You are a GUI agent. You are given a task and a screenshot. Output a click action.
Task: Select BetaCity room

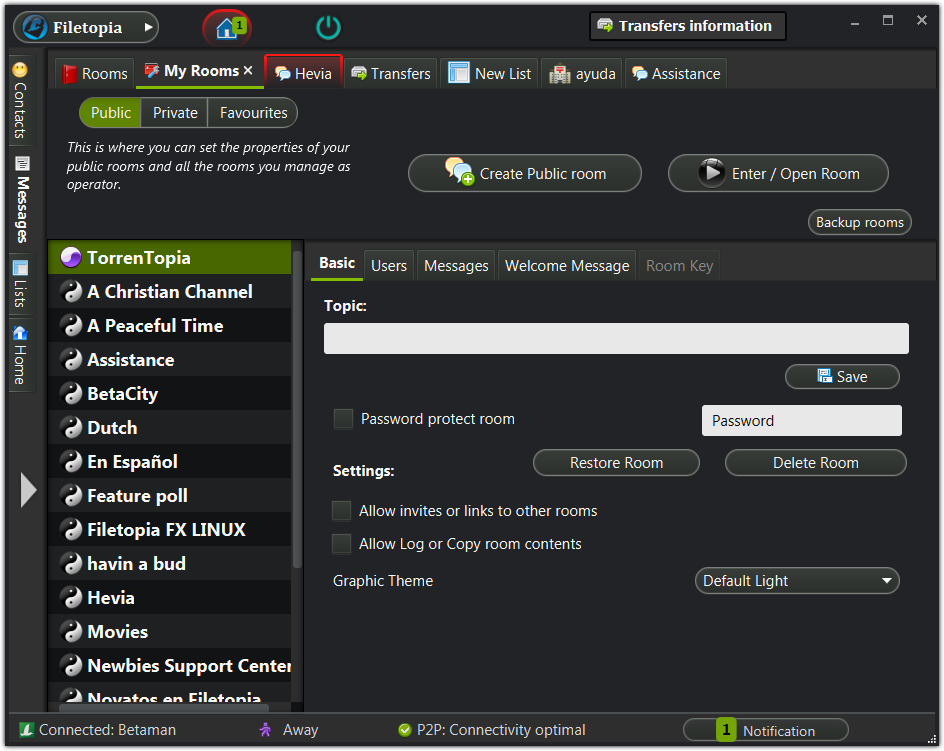(170, 393)
